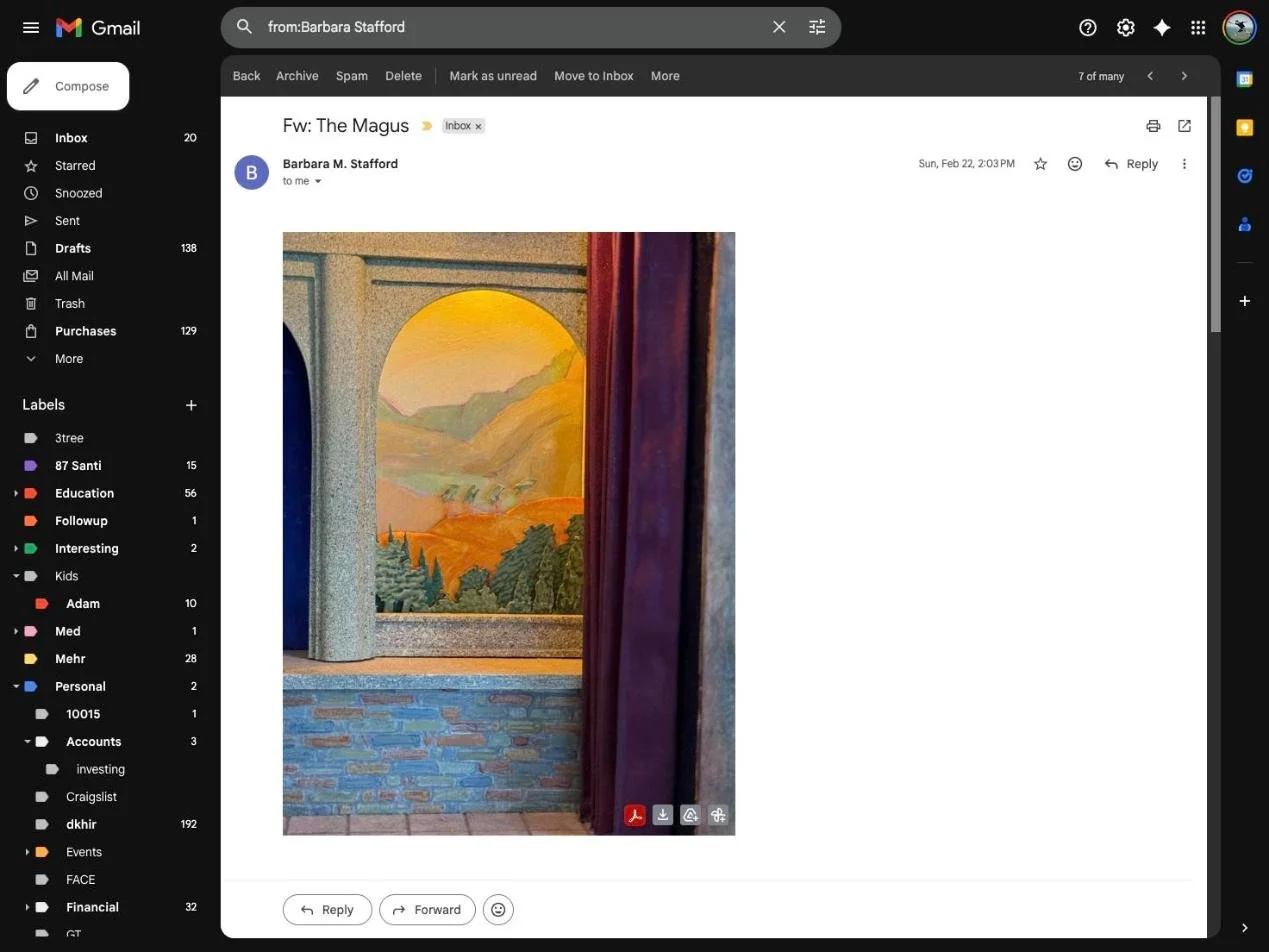1269x952 pixels.
Task: Open the account profile avatar
Action: click(x=1239, y=28)
